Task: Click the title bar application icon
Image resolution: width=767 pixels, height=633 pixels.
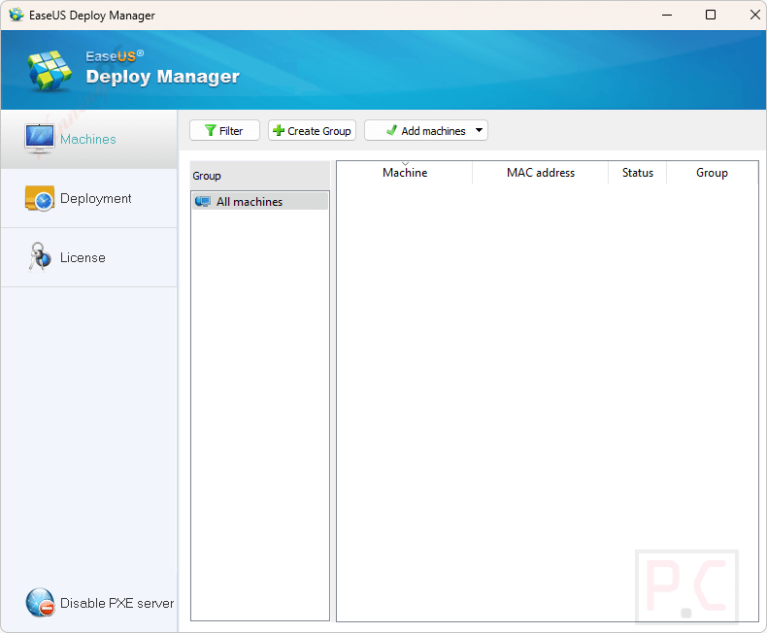Action: pos(16,15)
